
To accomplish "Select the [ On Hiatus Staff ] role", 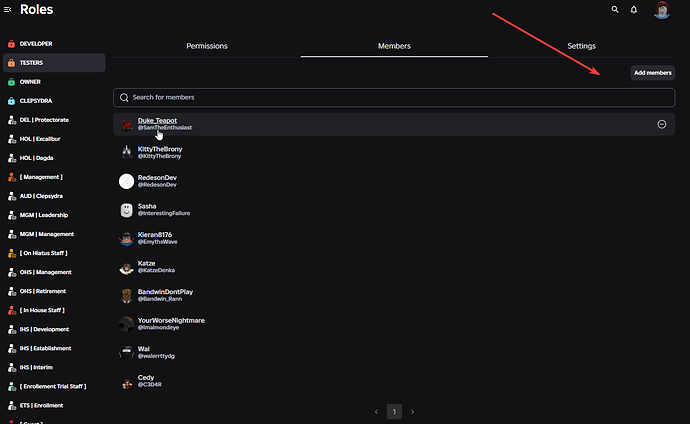I will click(x=54, y=253).
